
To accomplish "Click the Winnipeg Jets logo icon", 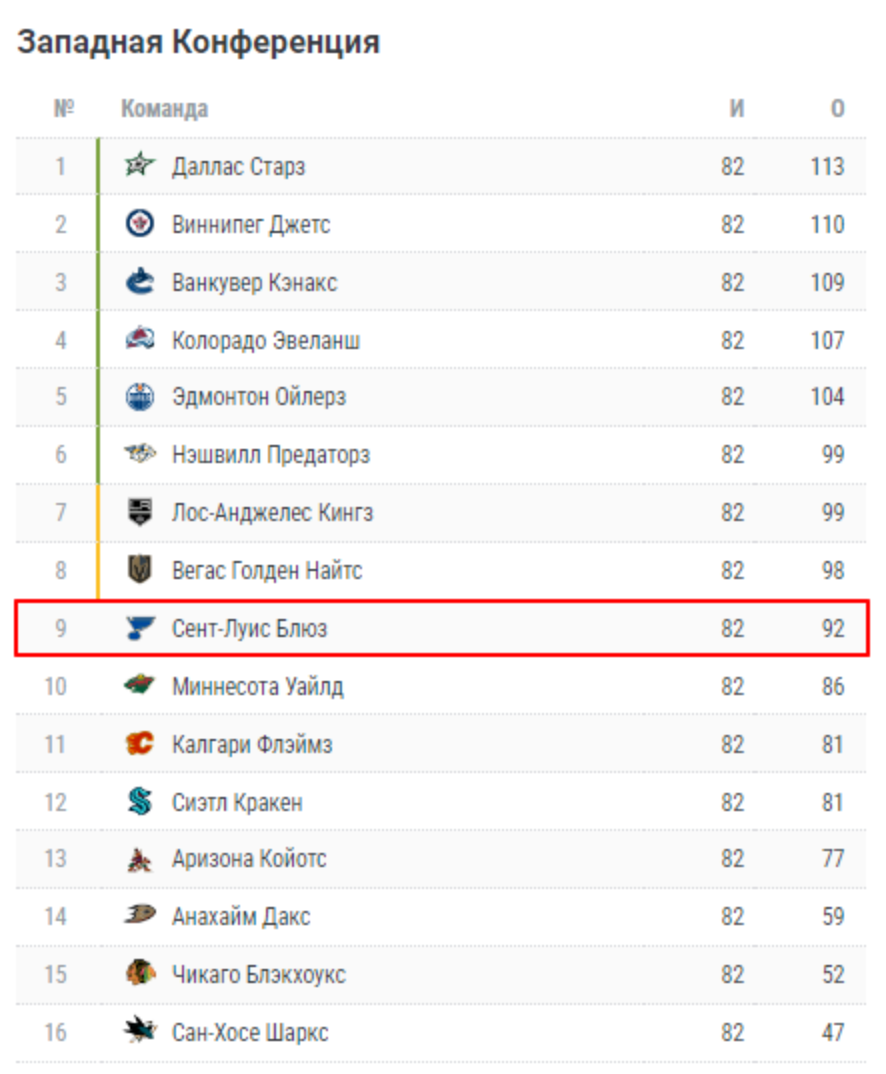I will 139,224.
